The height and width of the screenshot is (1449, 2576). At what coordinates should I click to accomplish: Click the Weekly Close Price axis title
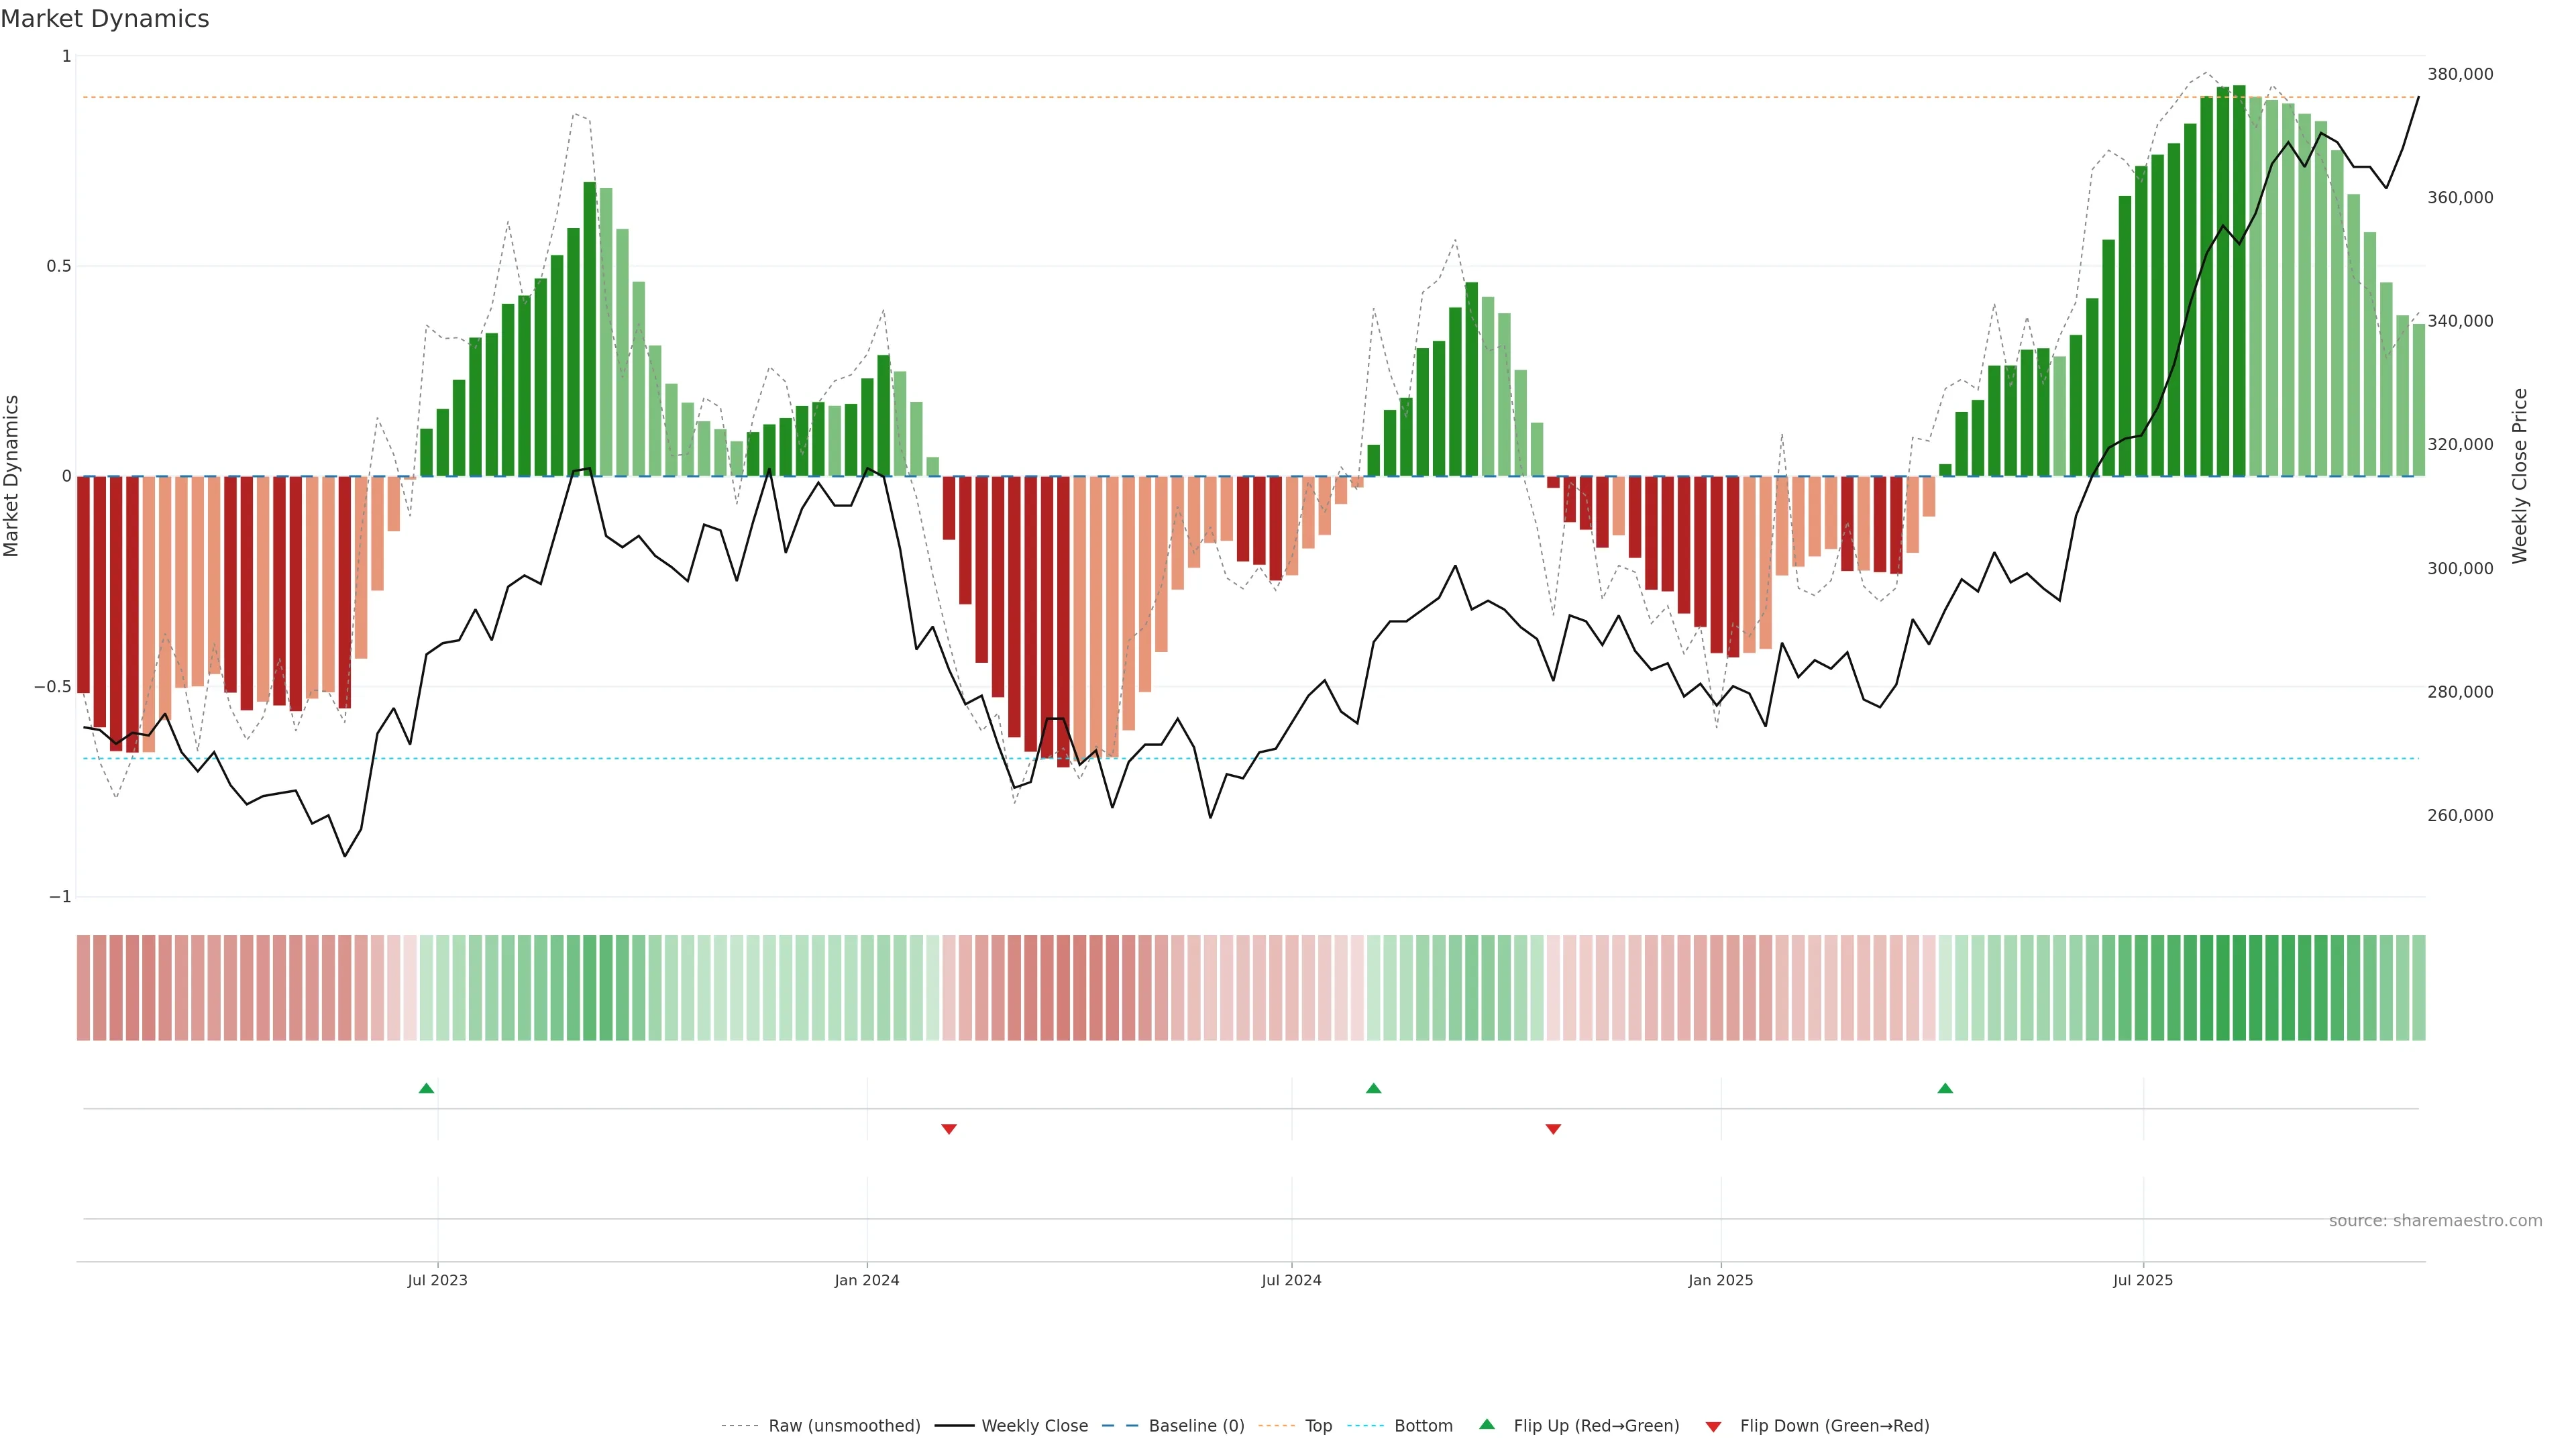(x=2519, y=476)
